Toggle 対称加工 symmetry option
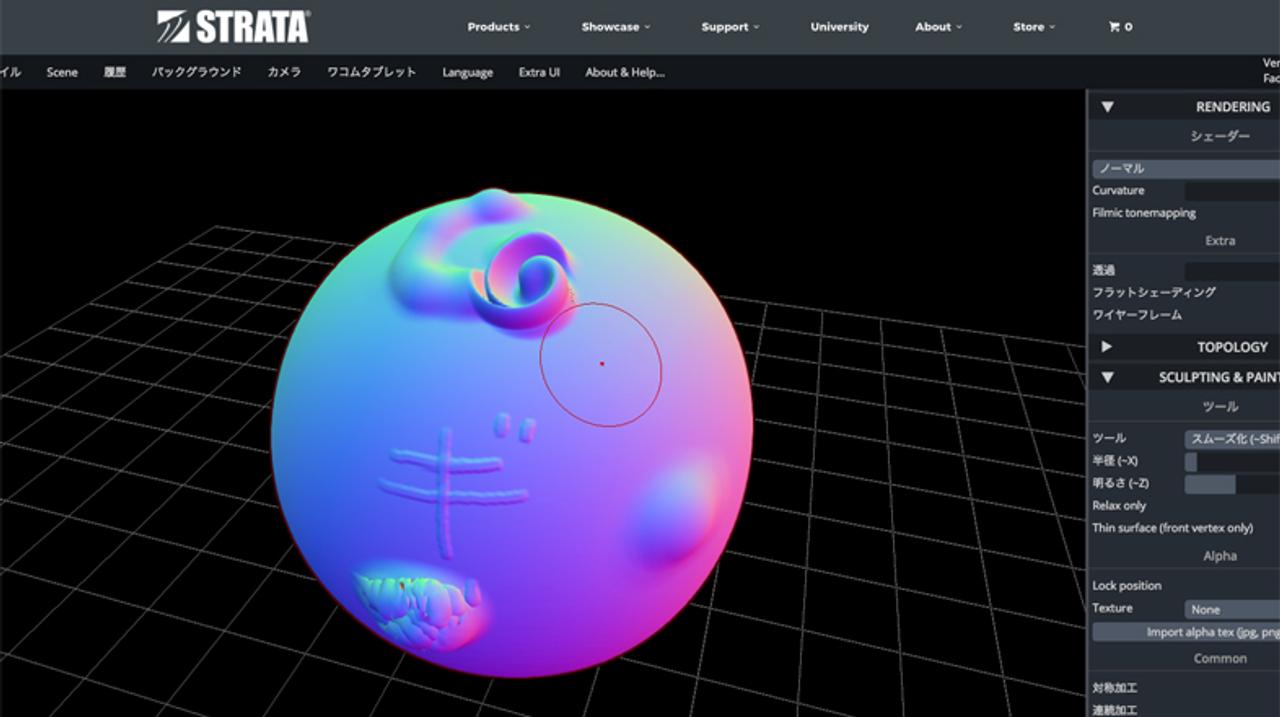1280x717 pixels. pyautogui.click(x=1115, y=688)
